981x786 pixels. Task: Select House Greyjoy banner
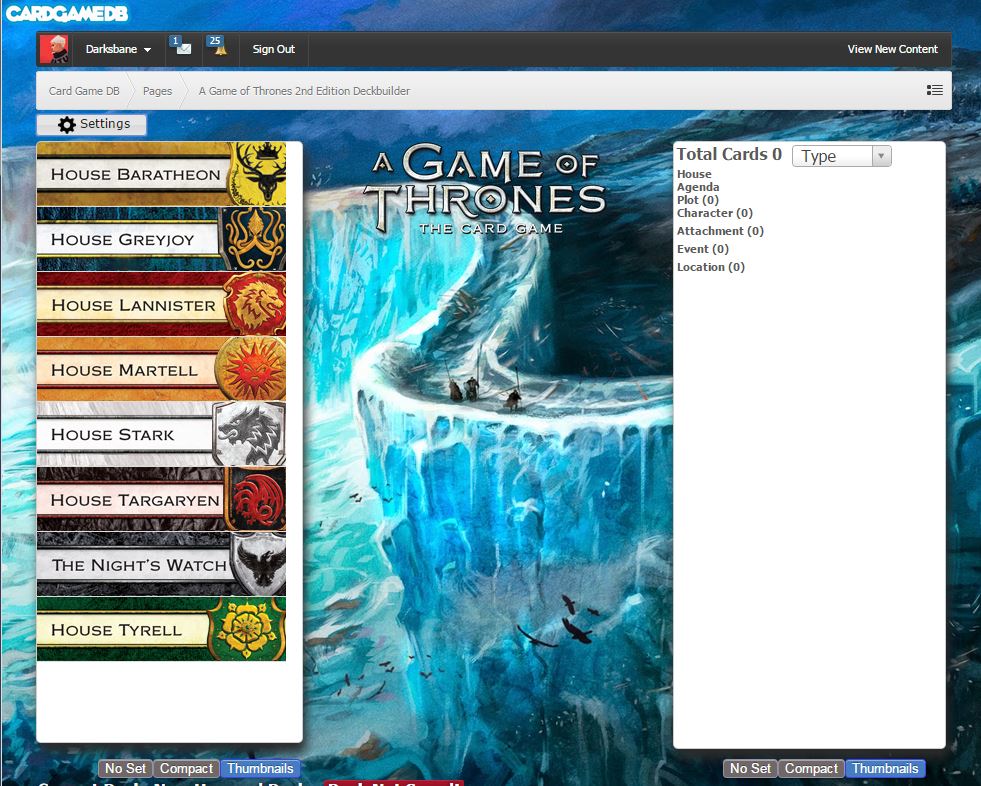tap(161, 239)
